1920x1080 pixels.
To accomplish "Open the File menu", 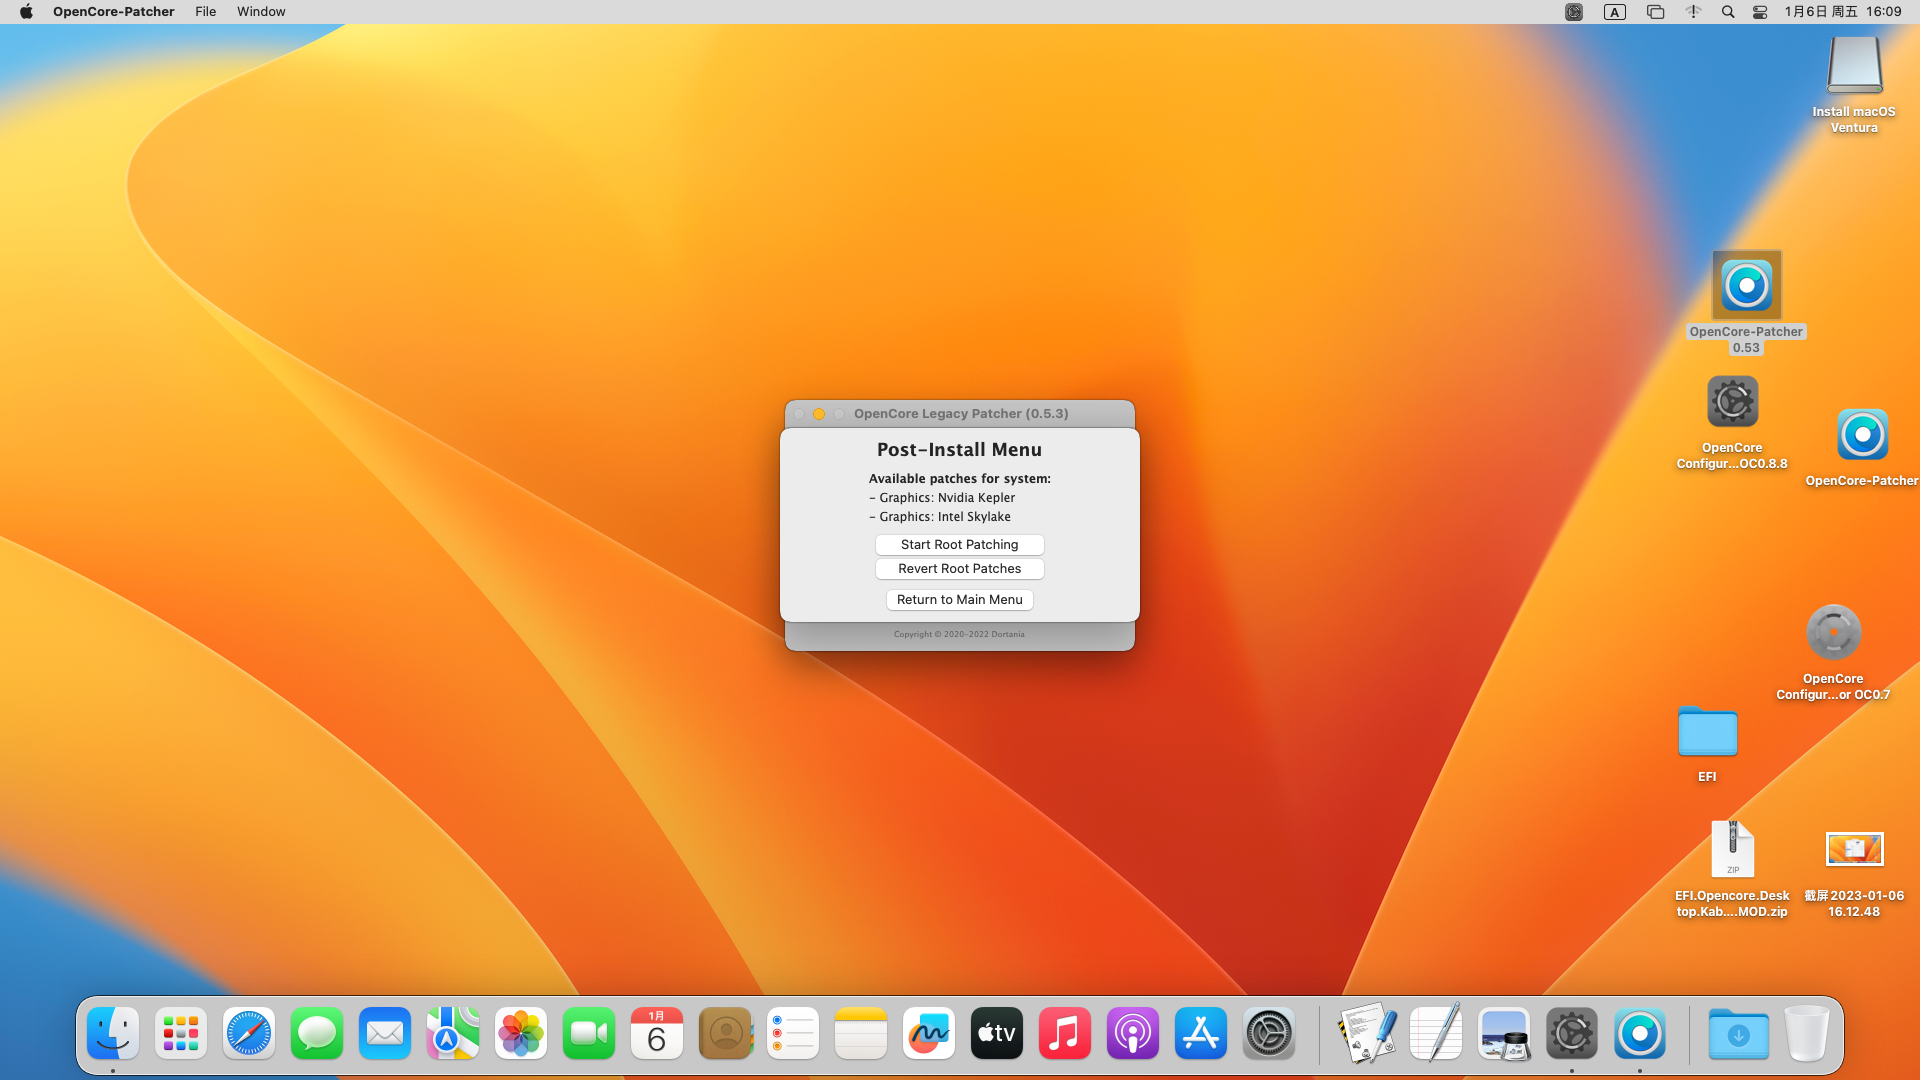I will [205, 12].
